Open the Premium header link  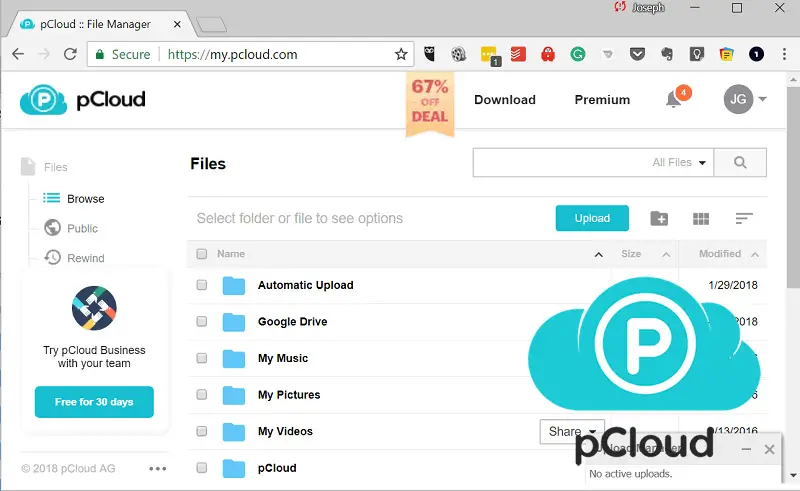coord(602,100)
